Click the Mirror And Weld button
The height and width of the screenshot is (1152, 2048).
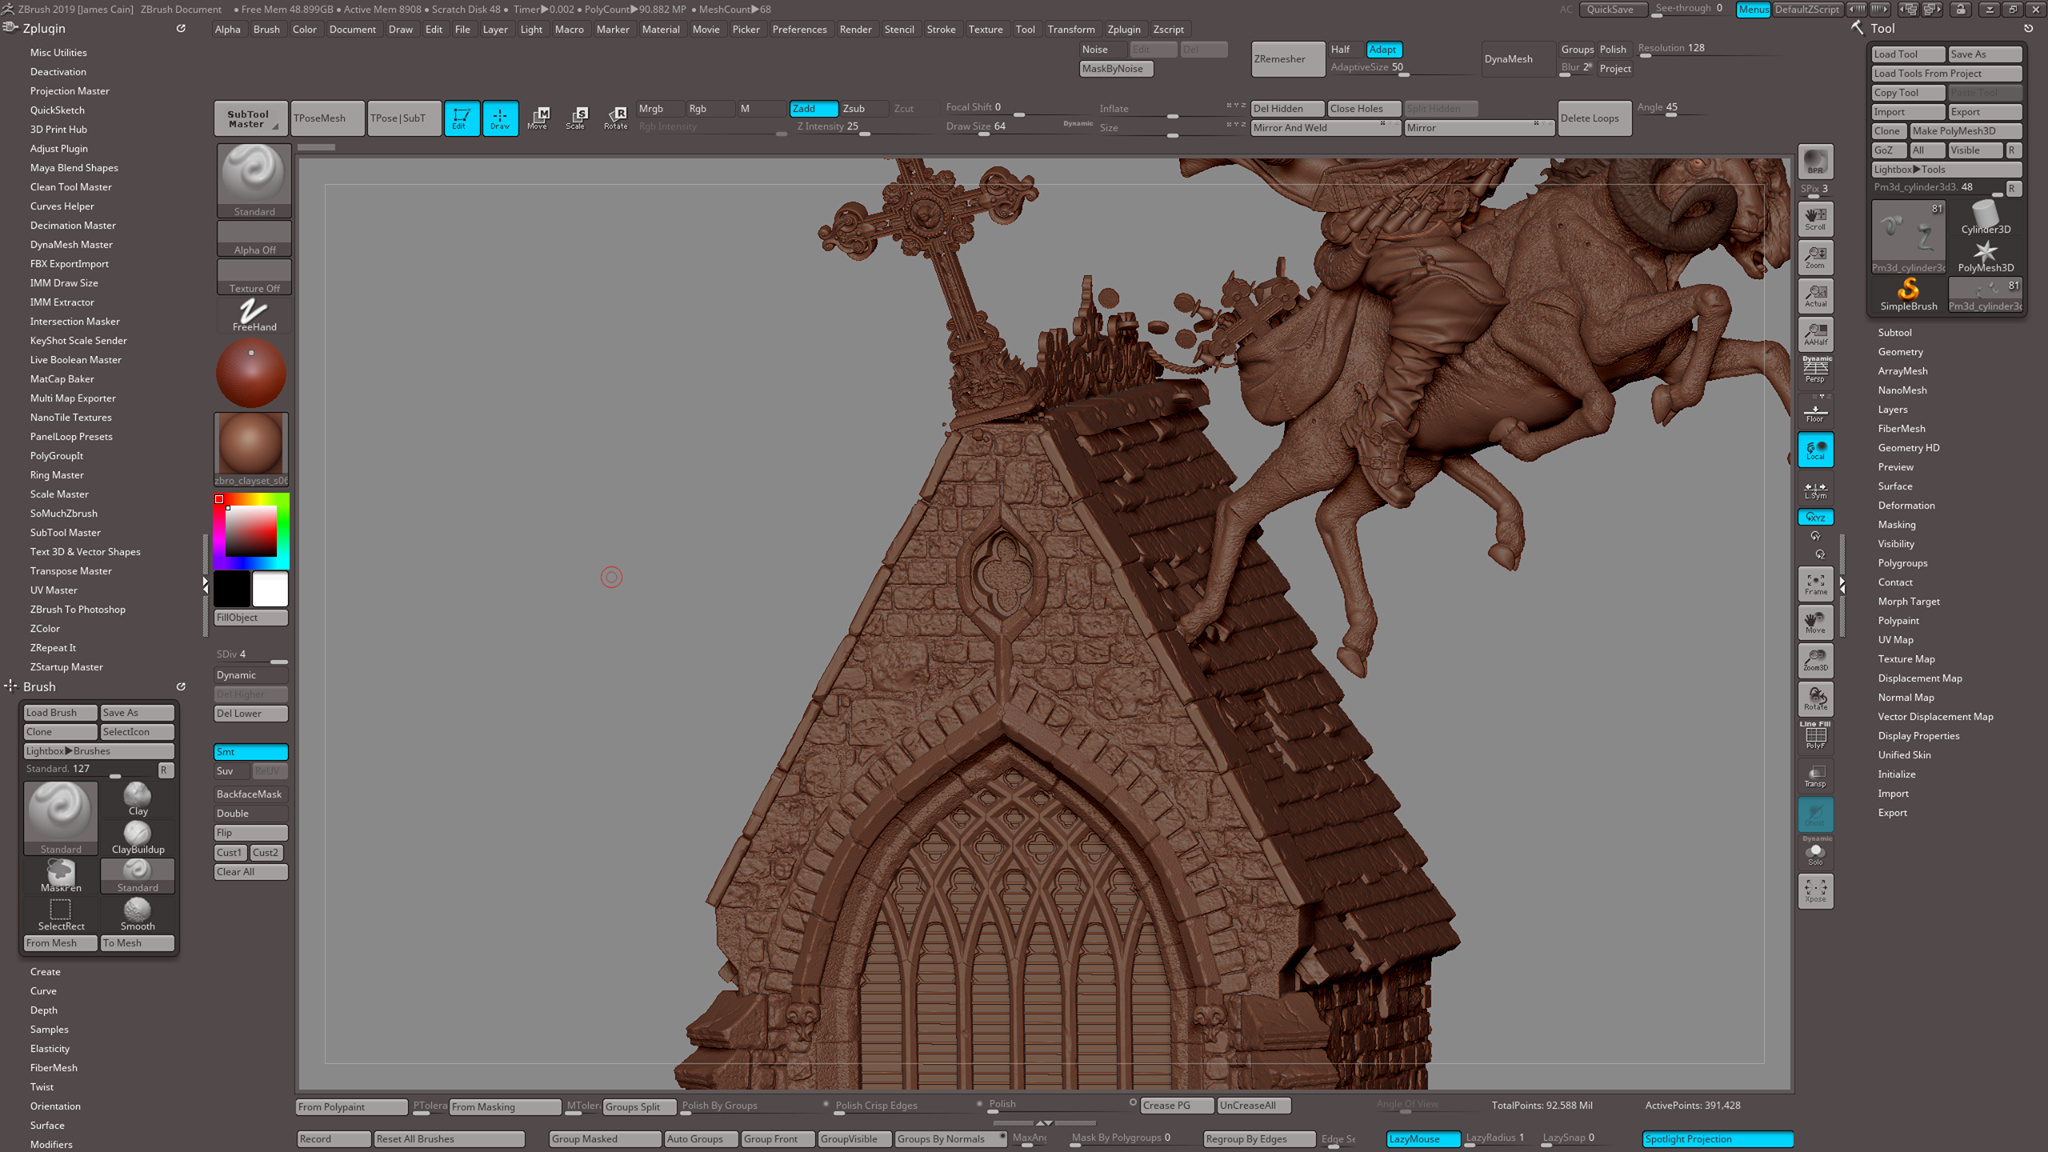1325,128
